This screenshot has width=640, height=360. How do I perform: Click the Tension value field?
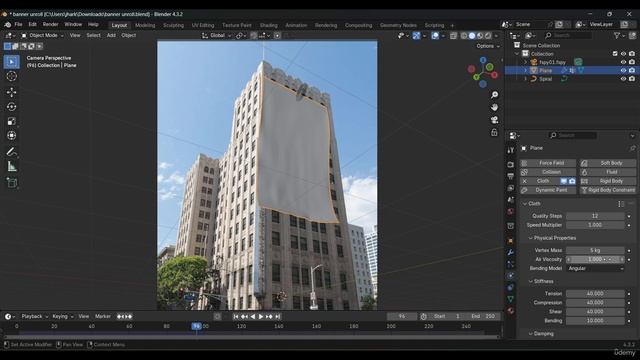click(595, 294)
